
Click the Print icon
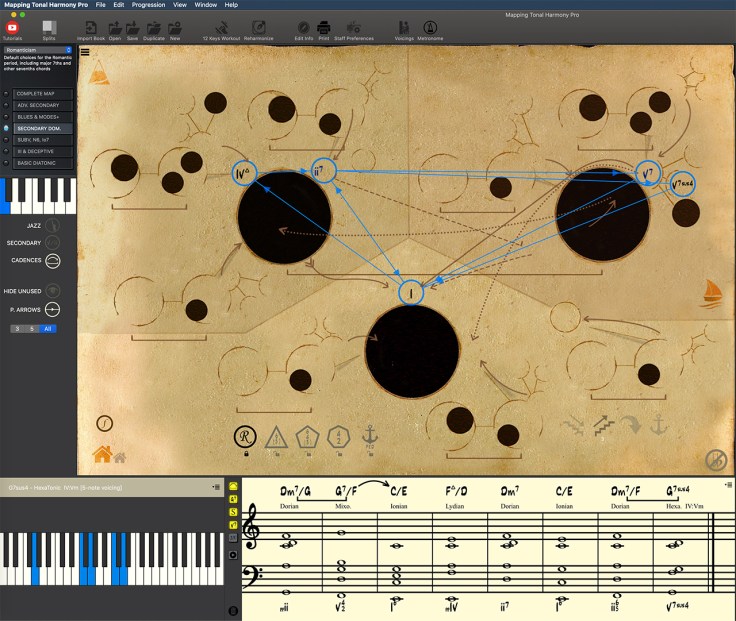324,27
